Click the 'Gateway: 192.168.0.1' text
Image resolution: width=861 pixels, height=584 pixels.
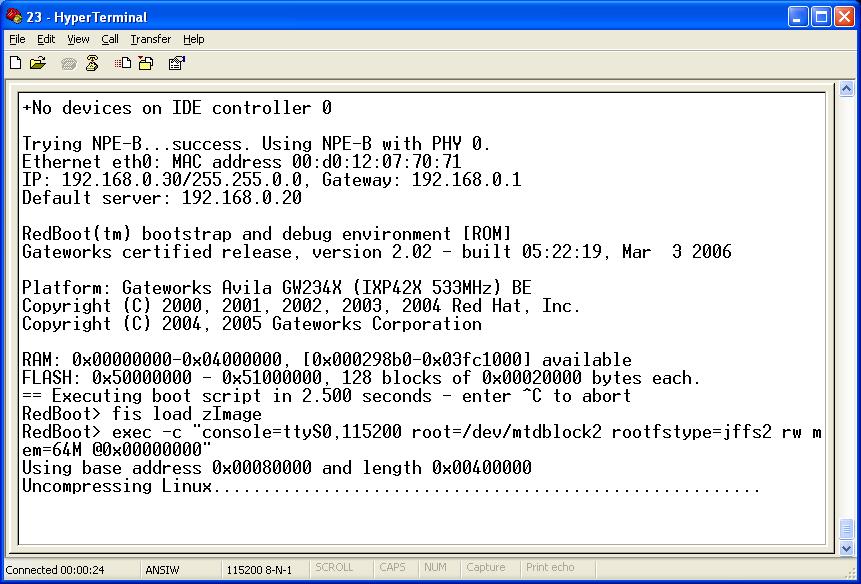pyautogui.click(x=422, y=180)
